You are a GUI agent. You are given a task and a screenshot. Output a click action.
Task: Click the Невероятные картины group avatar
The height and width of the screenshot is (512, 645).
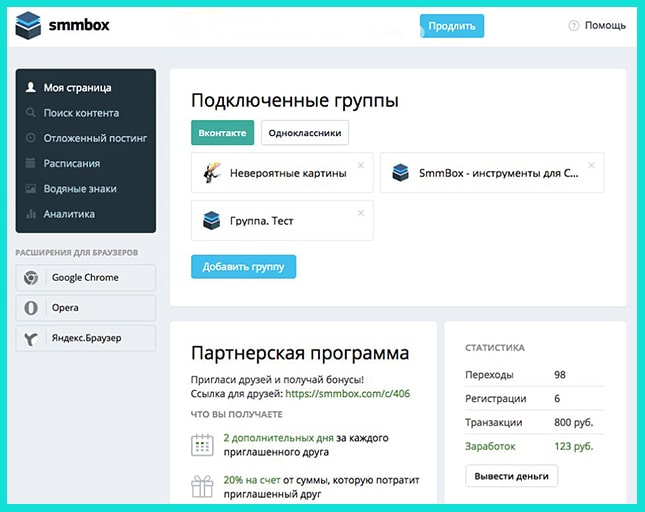coord(212,173)
